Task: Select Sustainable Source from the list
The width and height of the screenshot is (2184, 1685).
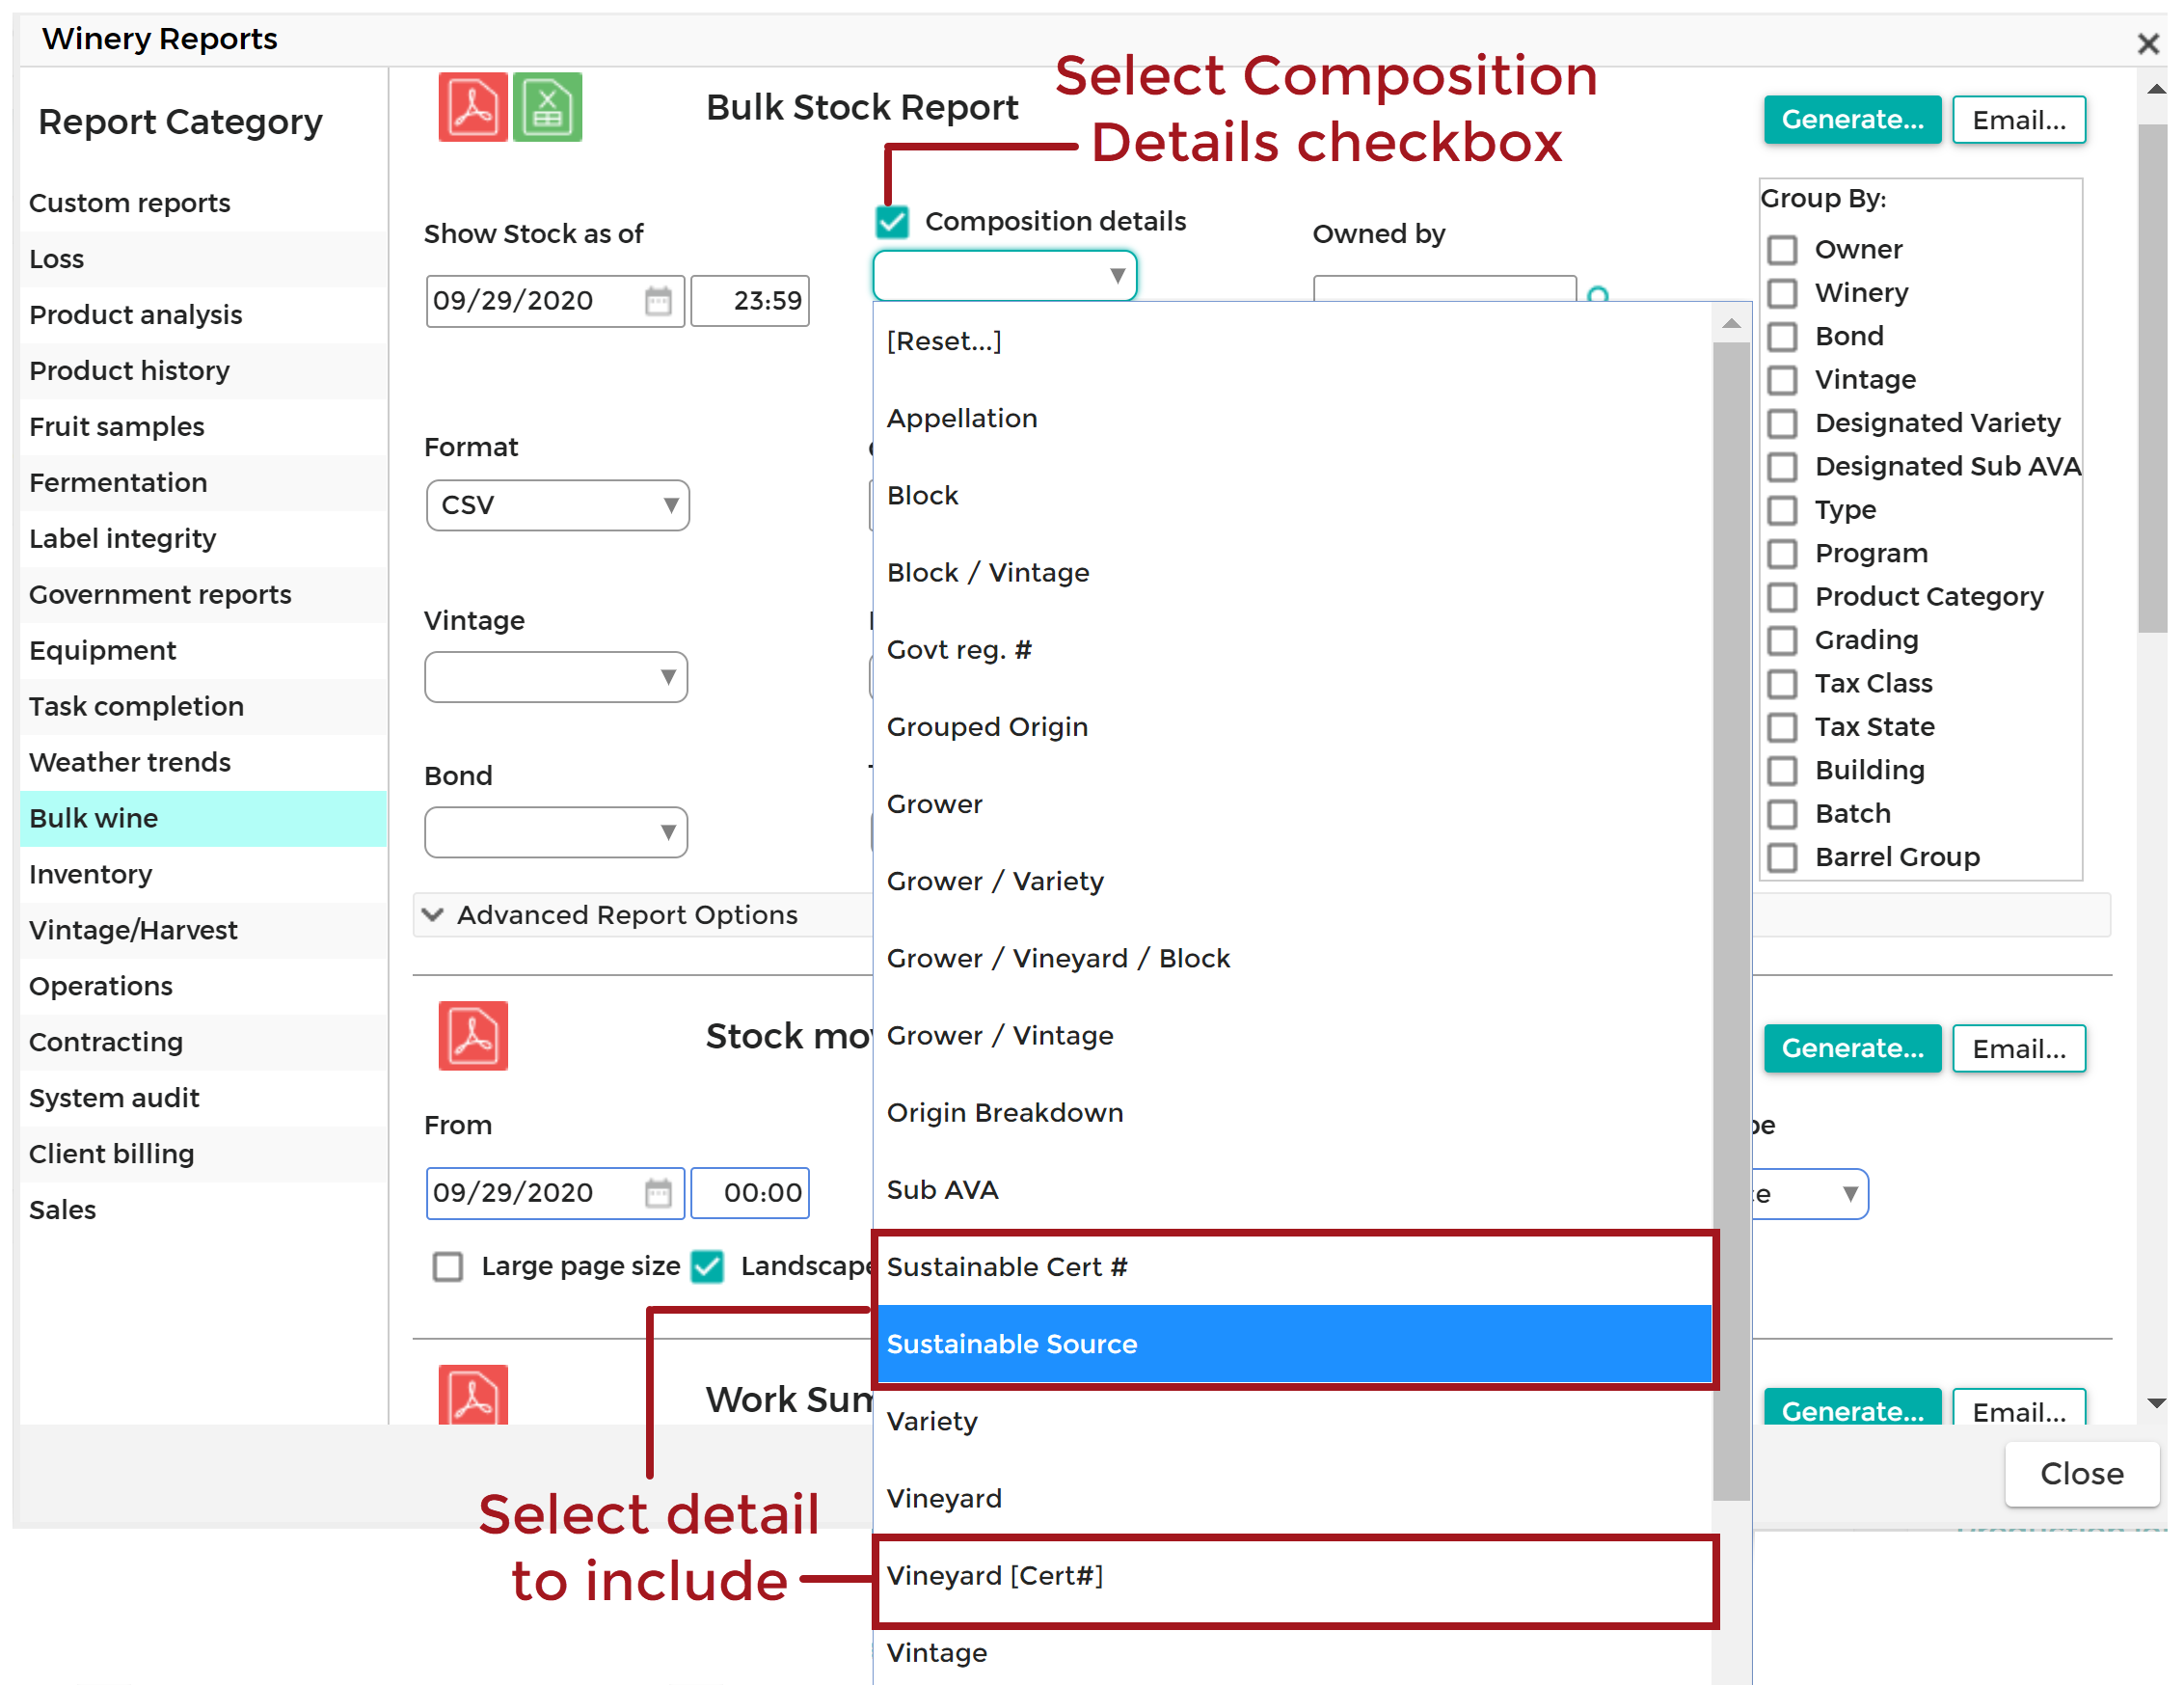Action: (x=1293, y=1344)
